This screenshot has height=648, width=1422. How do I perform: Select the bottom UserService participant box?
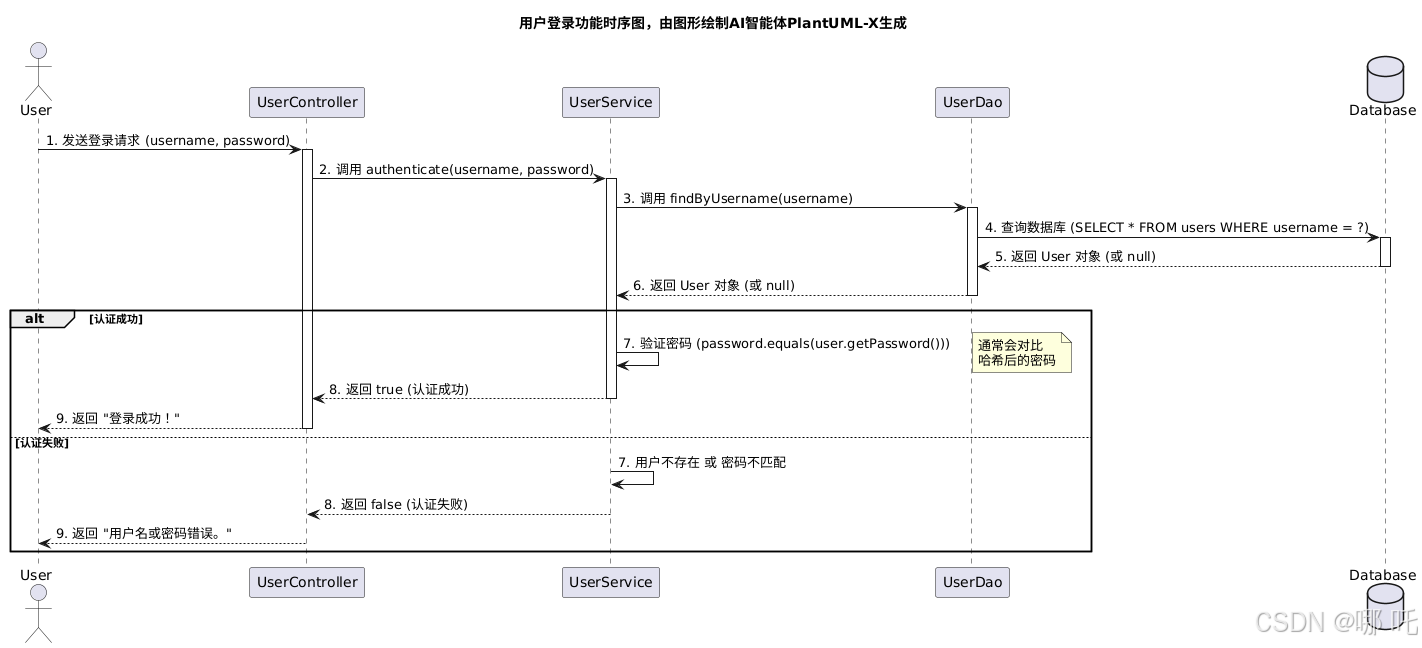(x=610, y=582)
